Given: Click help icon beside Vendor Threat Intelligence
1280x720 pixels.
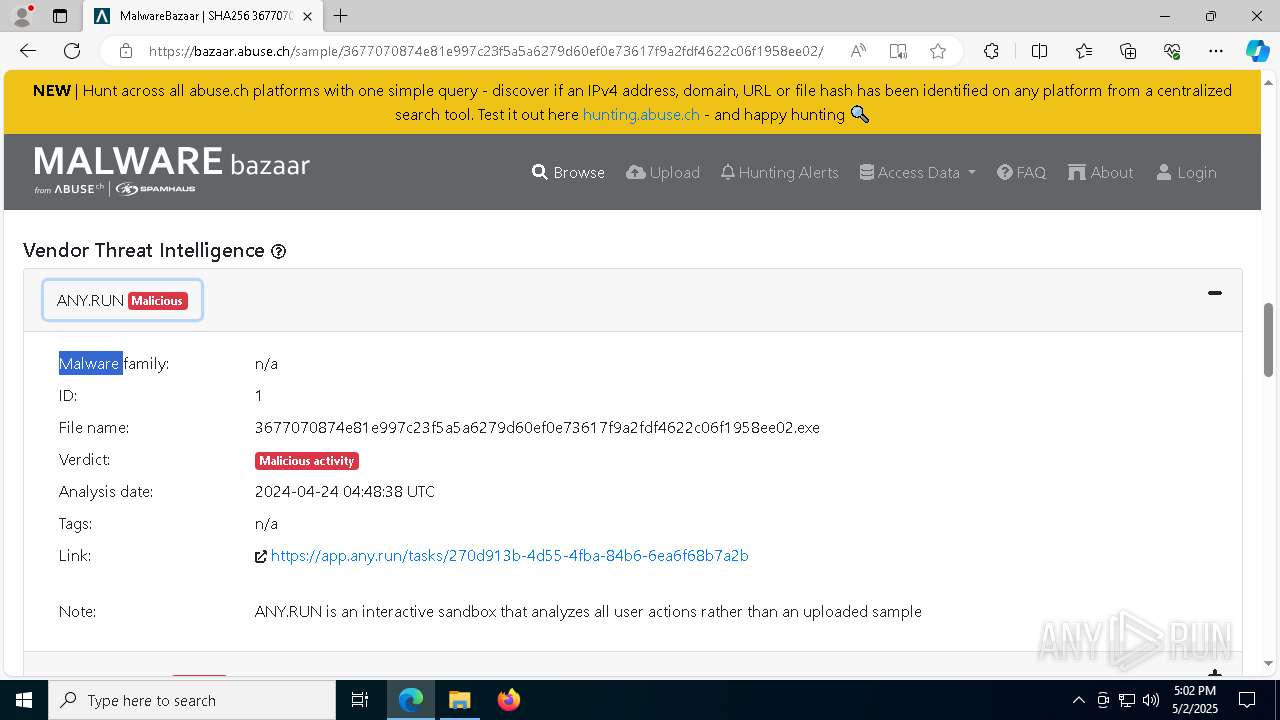Looking at the screenshot, I should tap(279, 252).
